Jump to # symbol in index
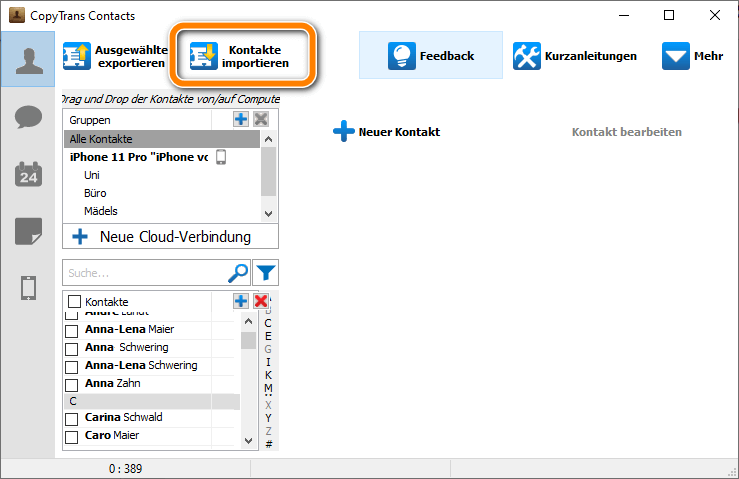Screen dimensions: 739x479 click(x=269, y=444)
